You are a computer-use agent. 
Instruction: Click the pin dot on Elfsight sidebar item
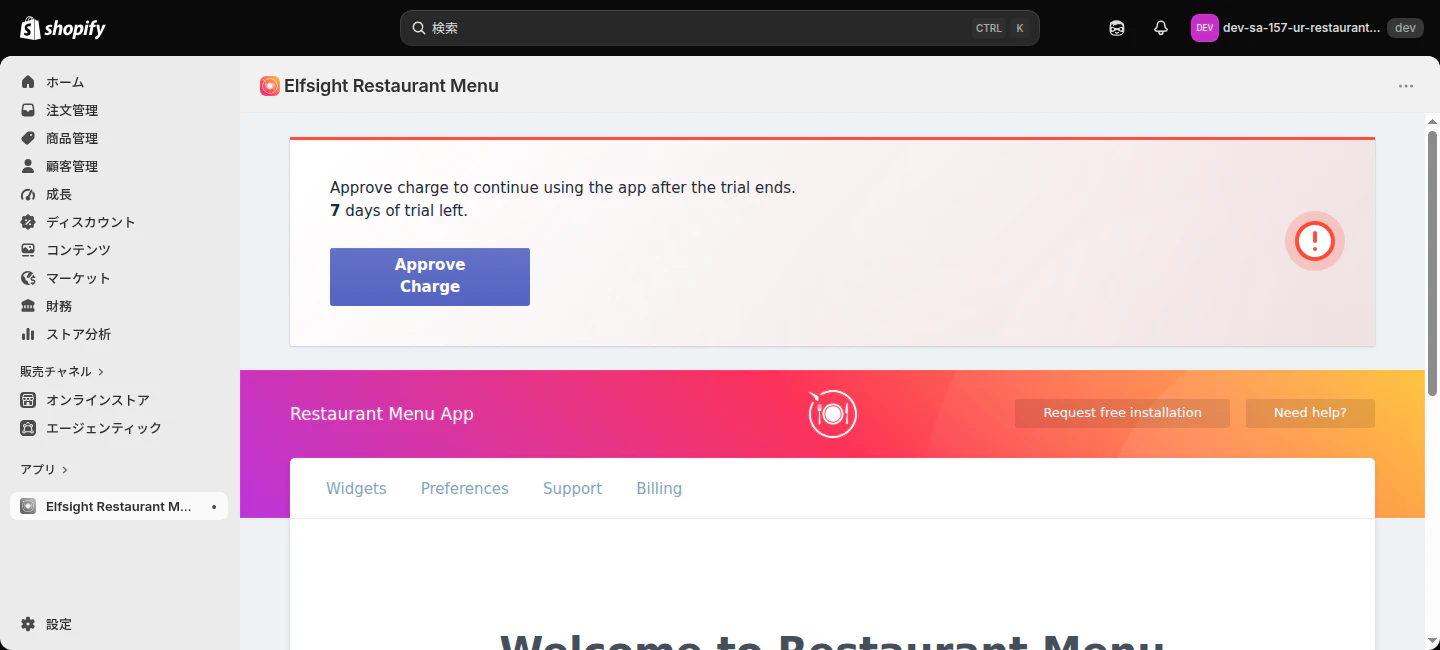214,507
